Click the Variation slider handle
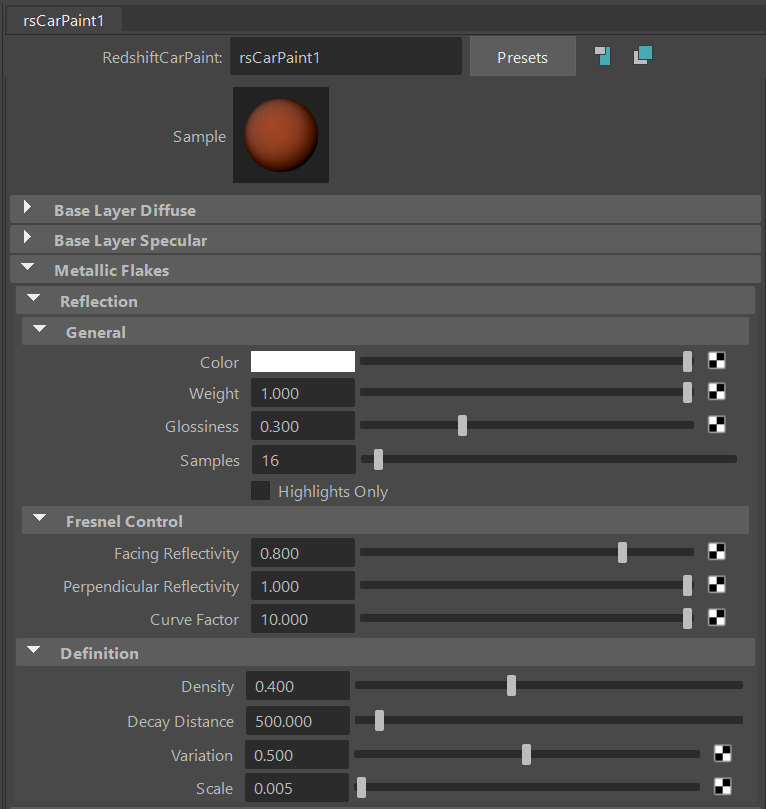This screenshot has width=766, height=809. point(526,754)
